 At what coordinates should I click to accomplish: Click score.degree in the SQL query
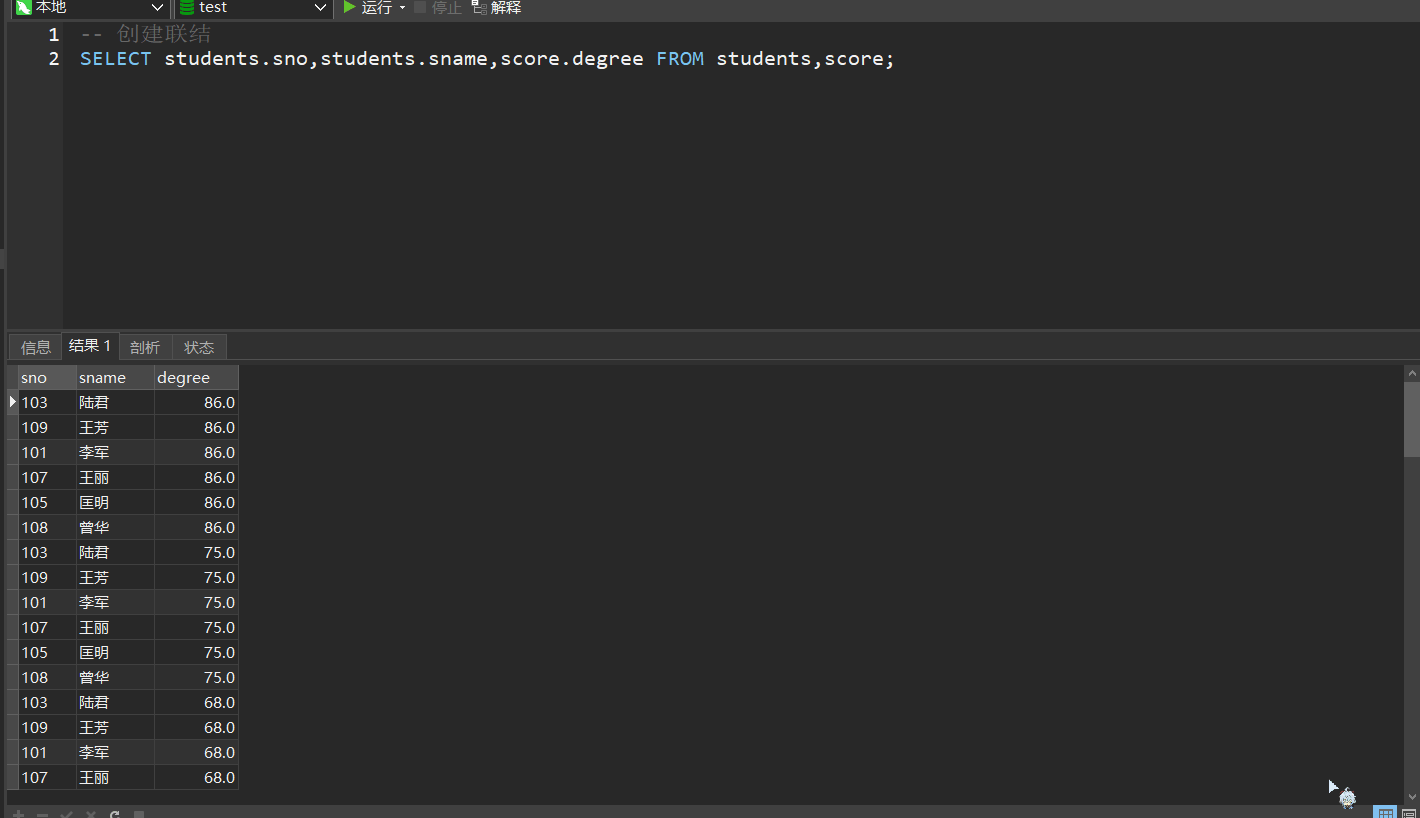(x=572, y=59)
